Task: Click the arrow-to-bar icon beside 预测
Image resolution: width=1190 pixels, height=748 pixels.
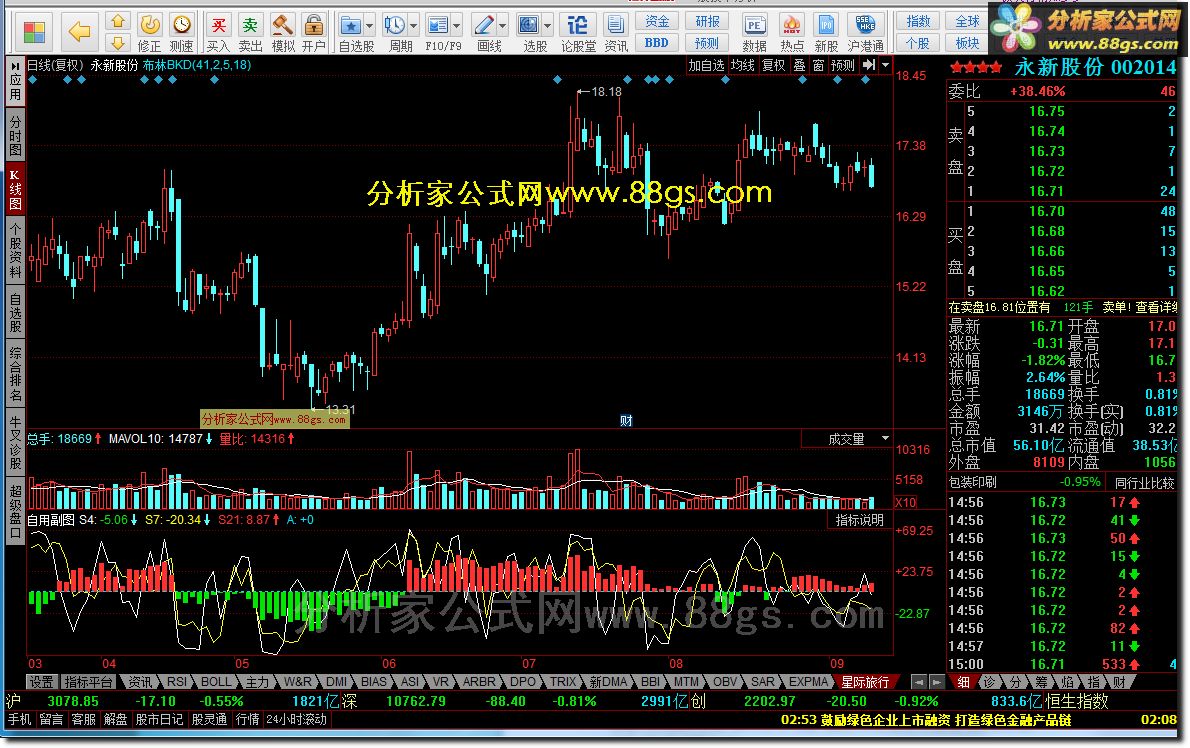Action: tap(869, 65)
